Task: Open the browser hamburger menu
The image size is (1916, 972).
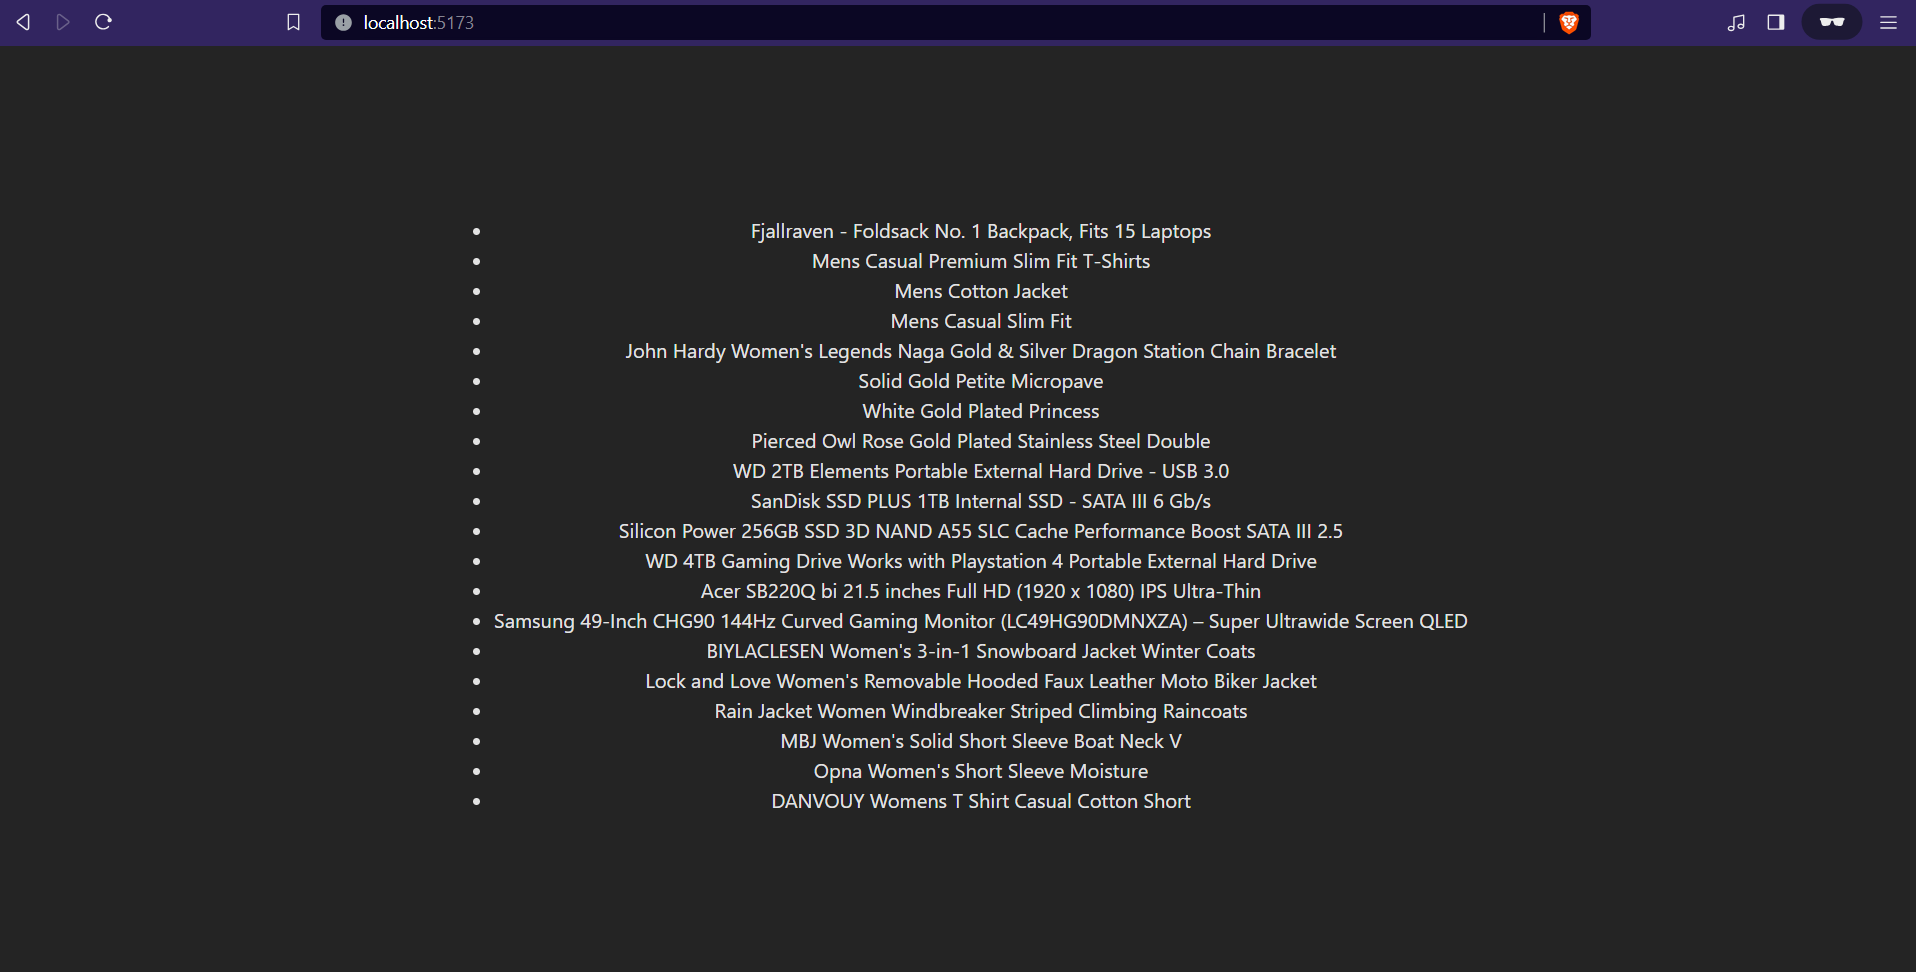Action: pyautogui.click(x=1889, y=22)
